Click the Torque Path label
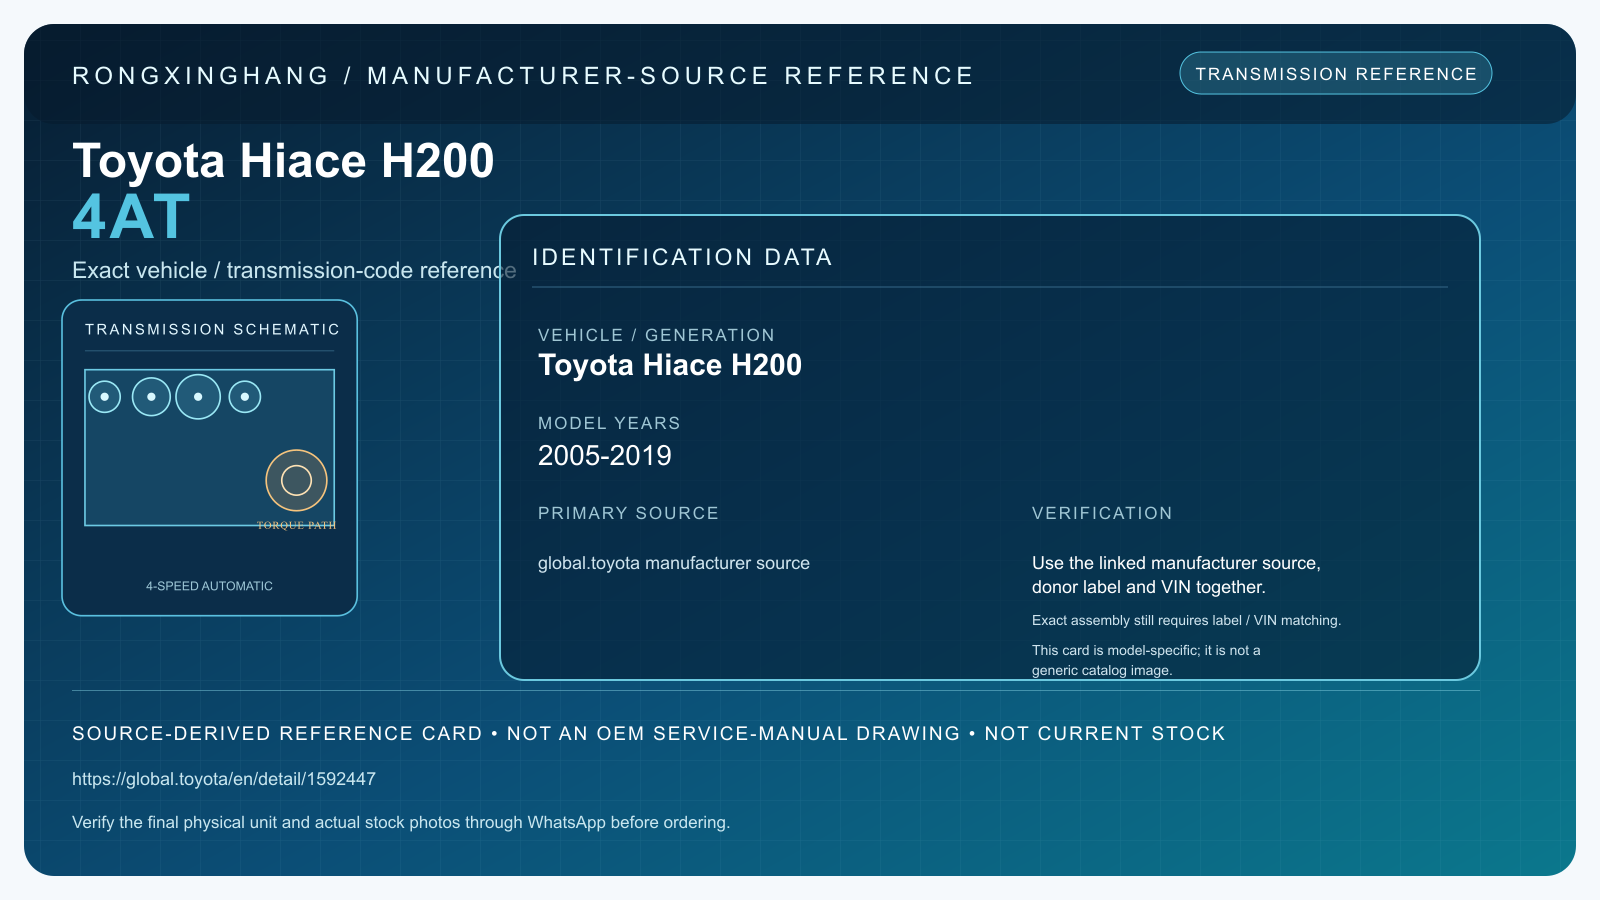Screen dimensions: 1600x900 point(296,525)
